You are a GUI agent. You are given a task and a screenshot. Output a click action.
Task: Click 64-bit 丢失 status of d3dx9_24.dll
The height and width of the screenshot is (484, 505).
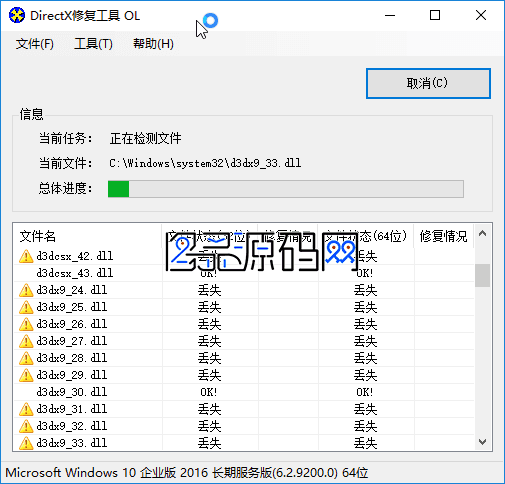365,290
